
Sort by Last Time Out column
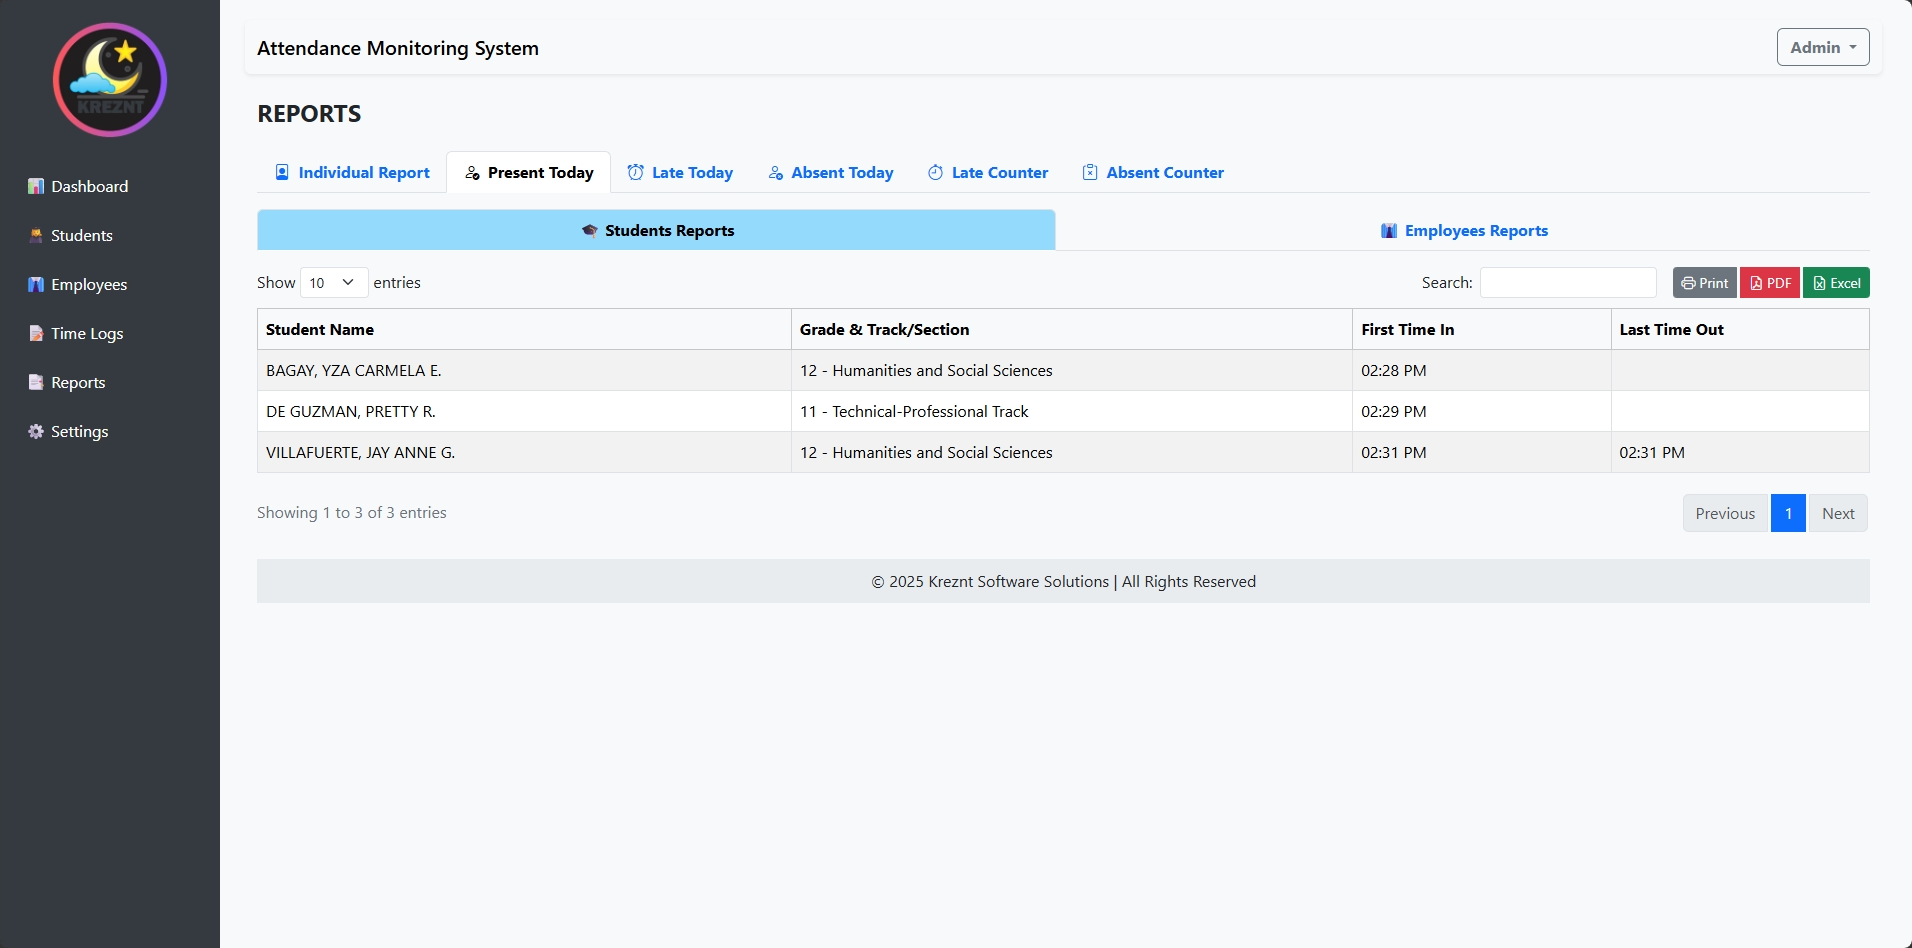pos(1740,329)
